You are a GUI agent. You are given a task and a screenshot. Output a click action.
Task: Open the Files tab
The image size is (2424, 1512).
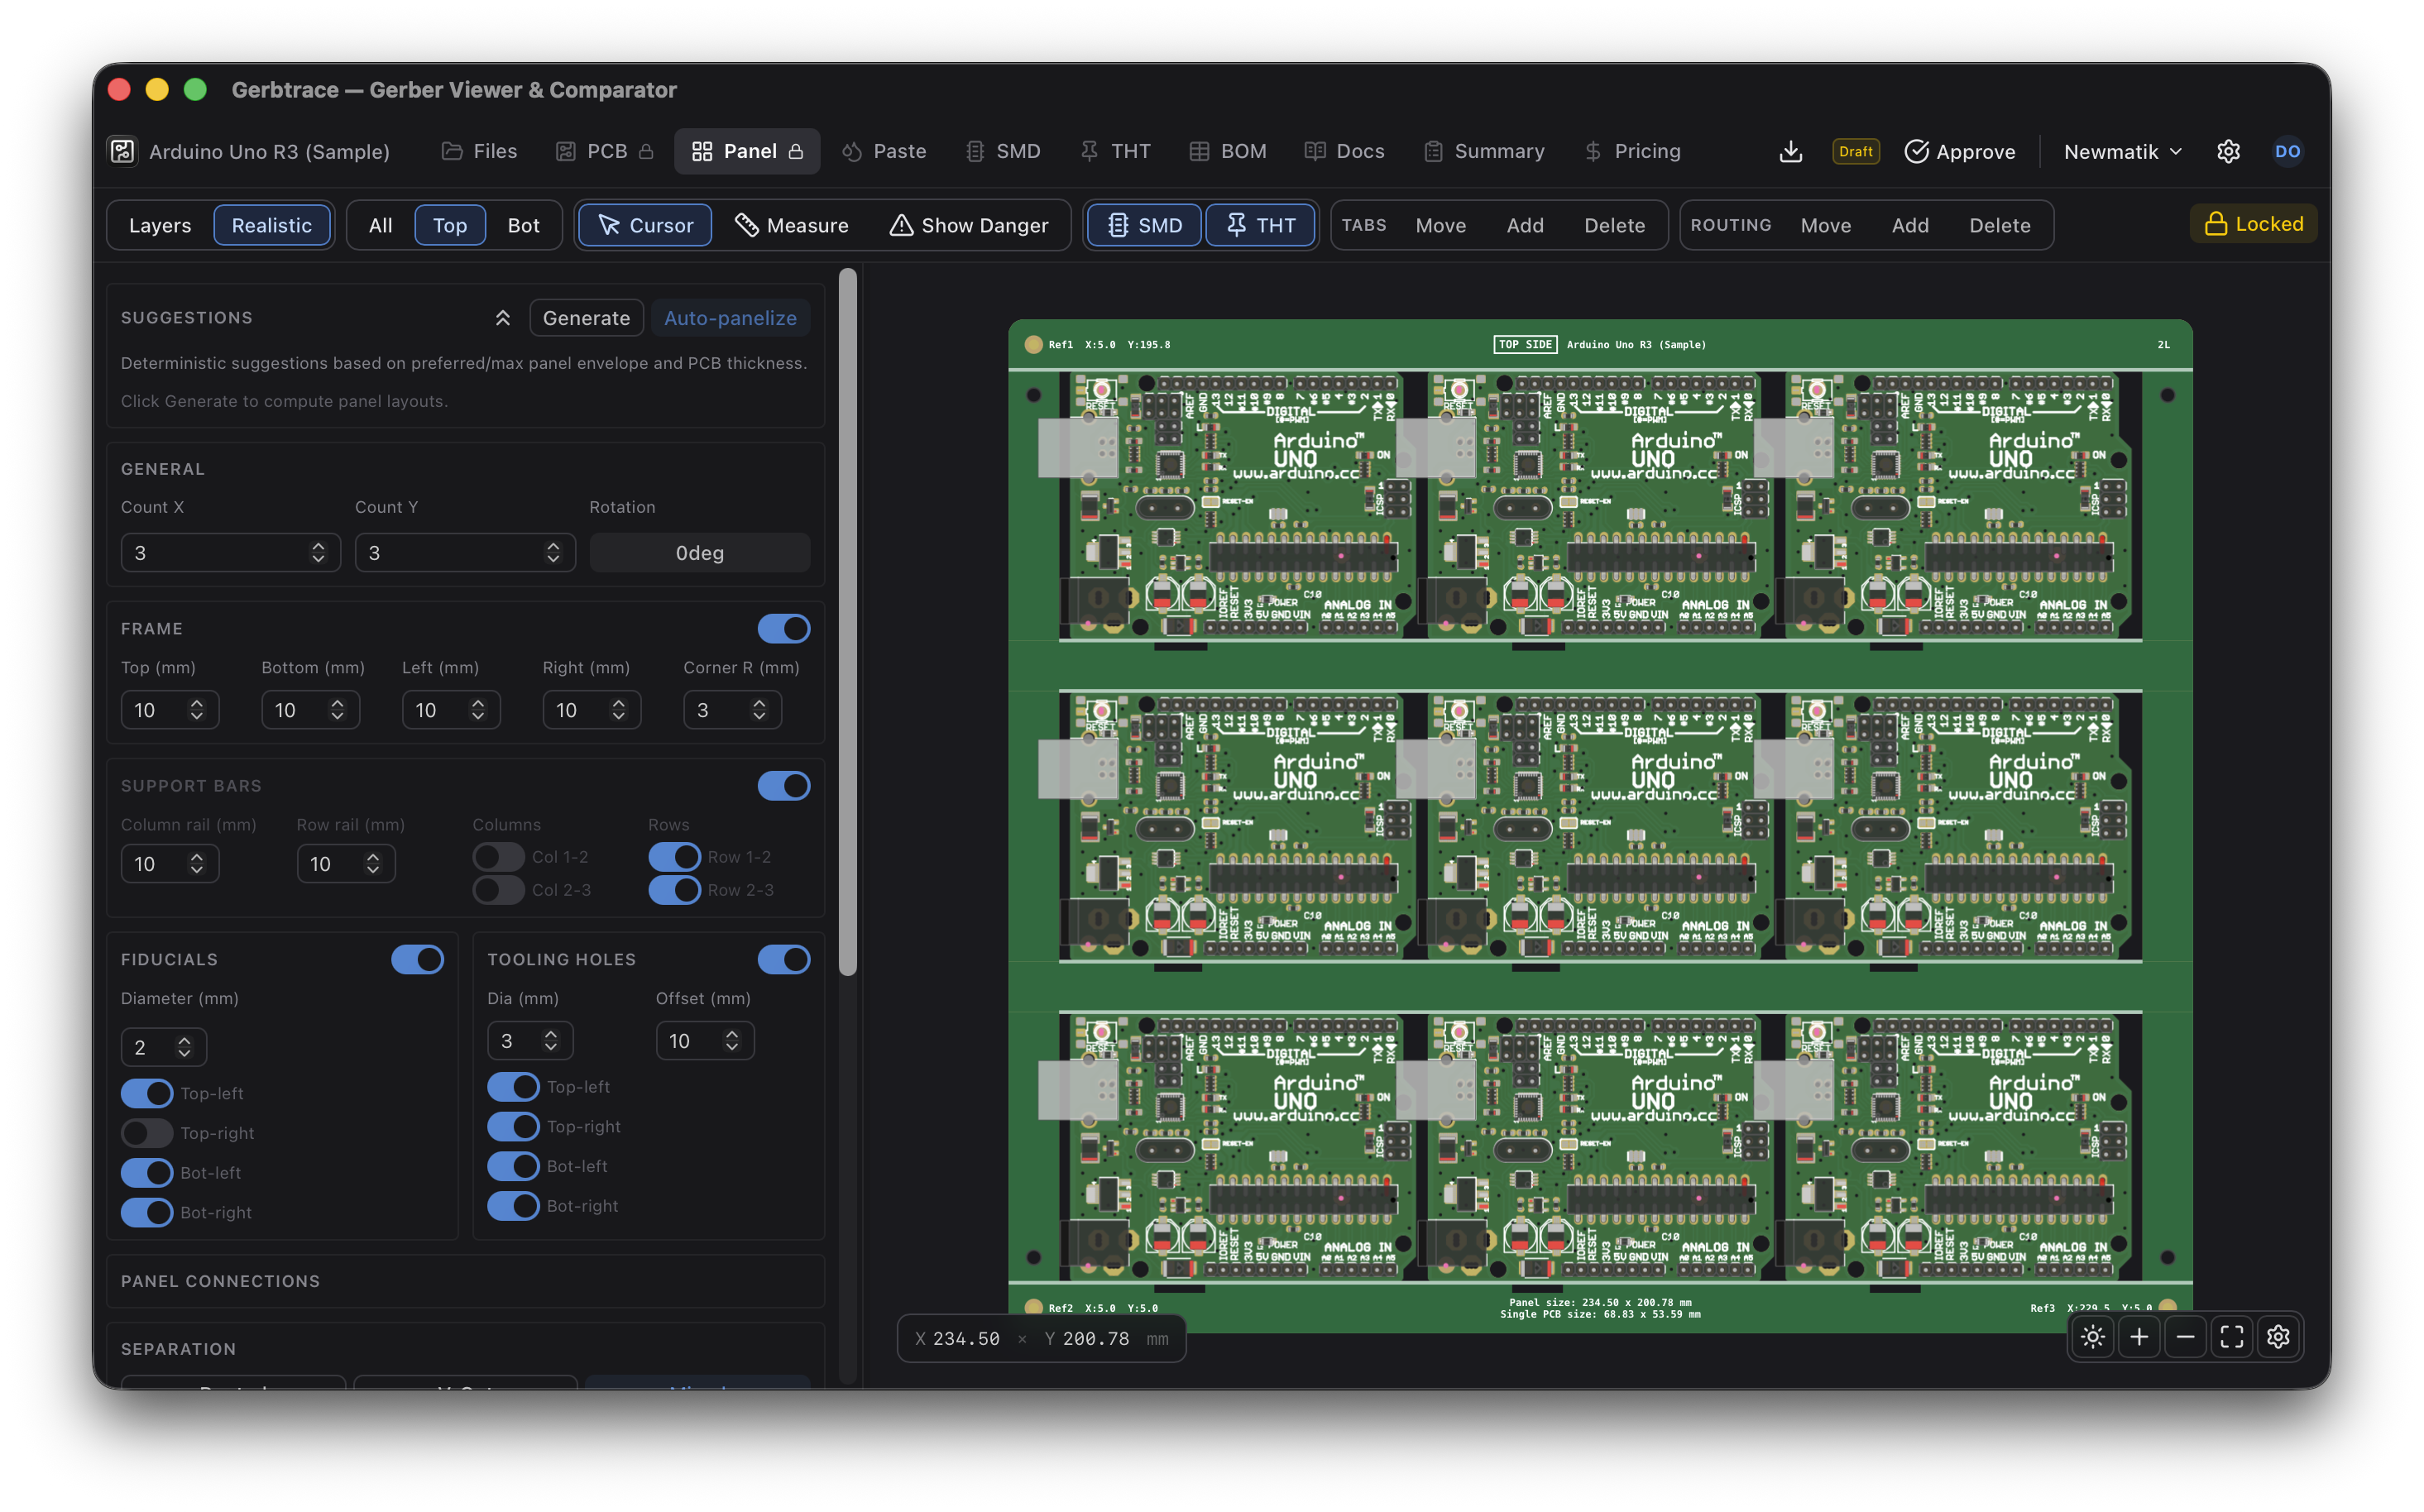[x=480, y=151]
